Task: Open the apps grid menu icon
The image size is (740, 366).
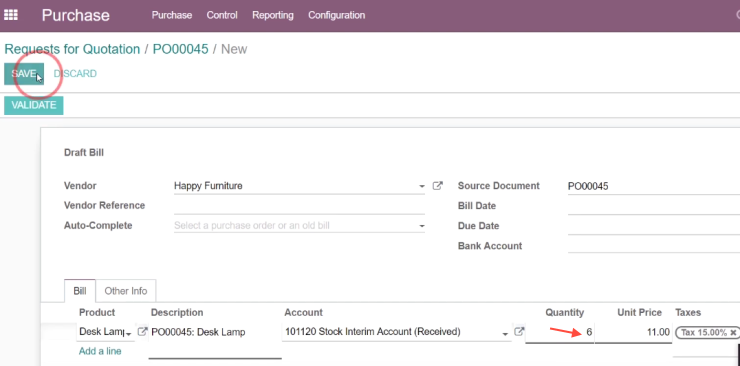Action: coord(10,15)
